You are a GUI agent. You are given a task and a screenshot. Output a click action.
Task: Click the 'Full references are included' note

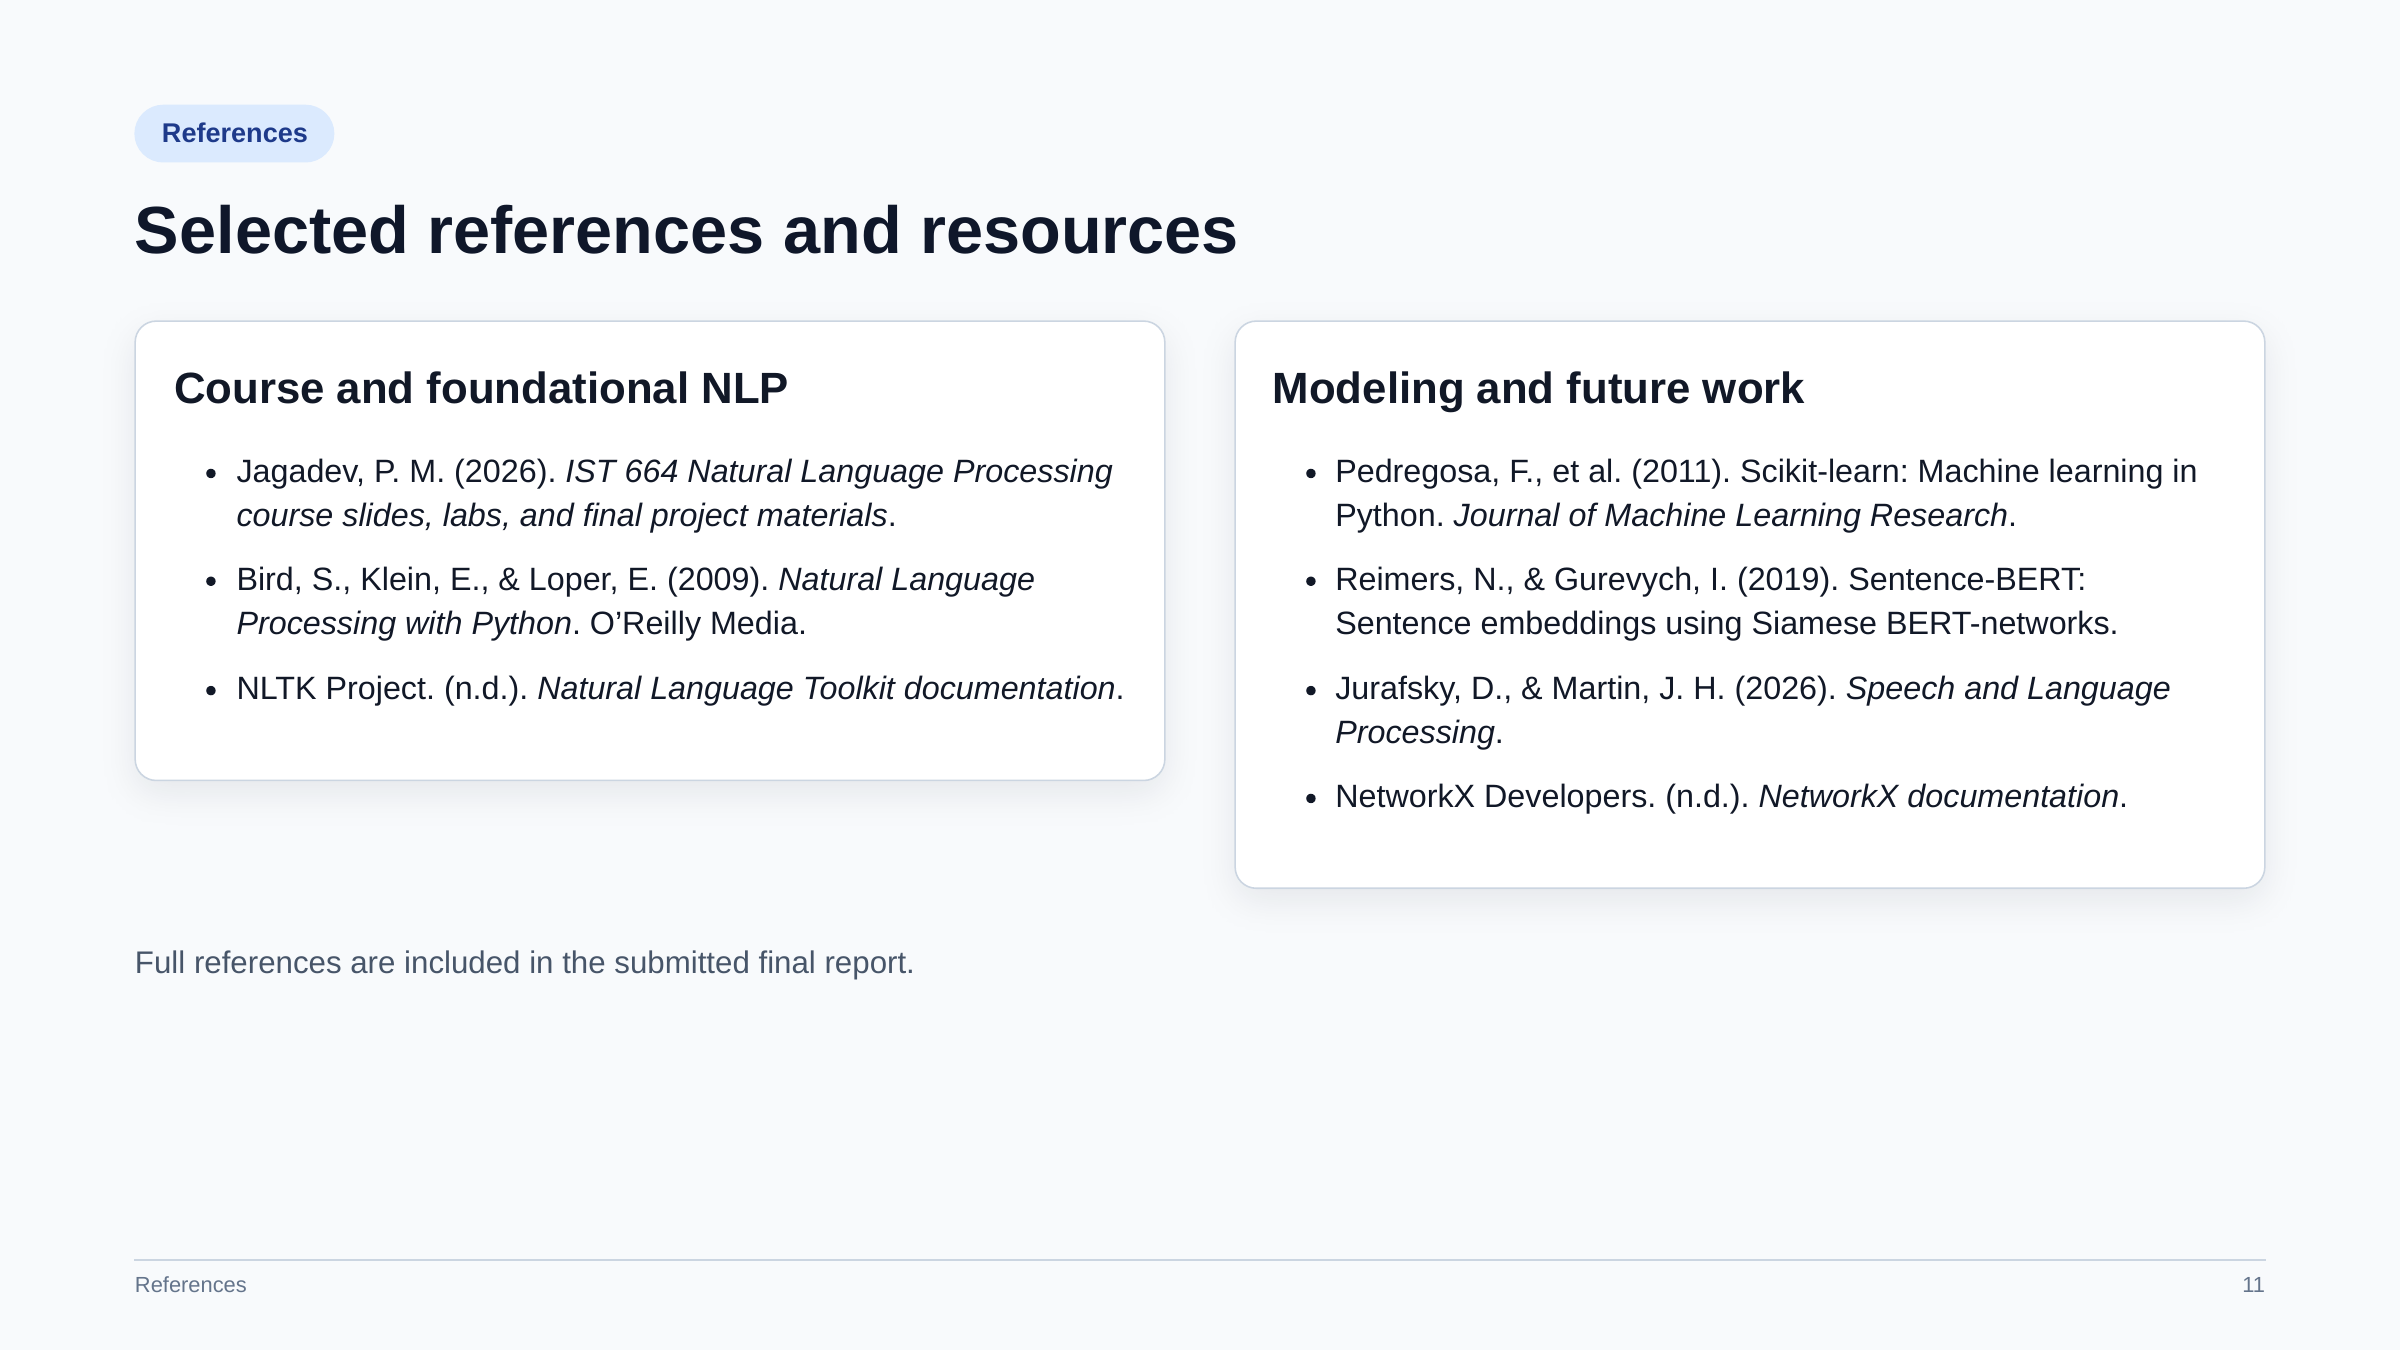(524, 962)
